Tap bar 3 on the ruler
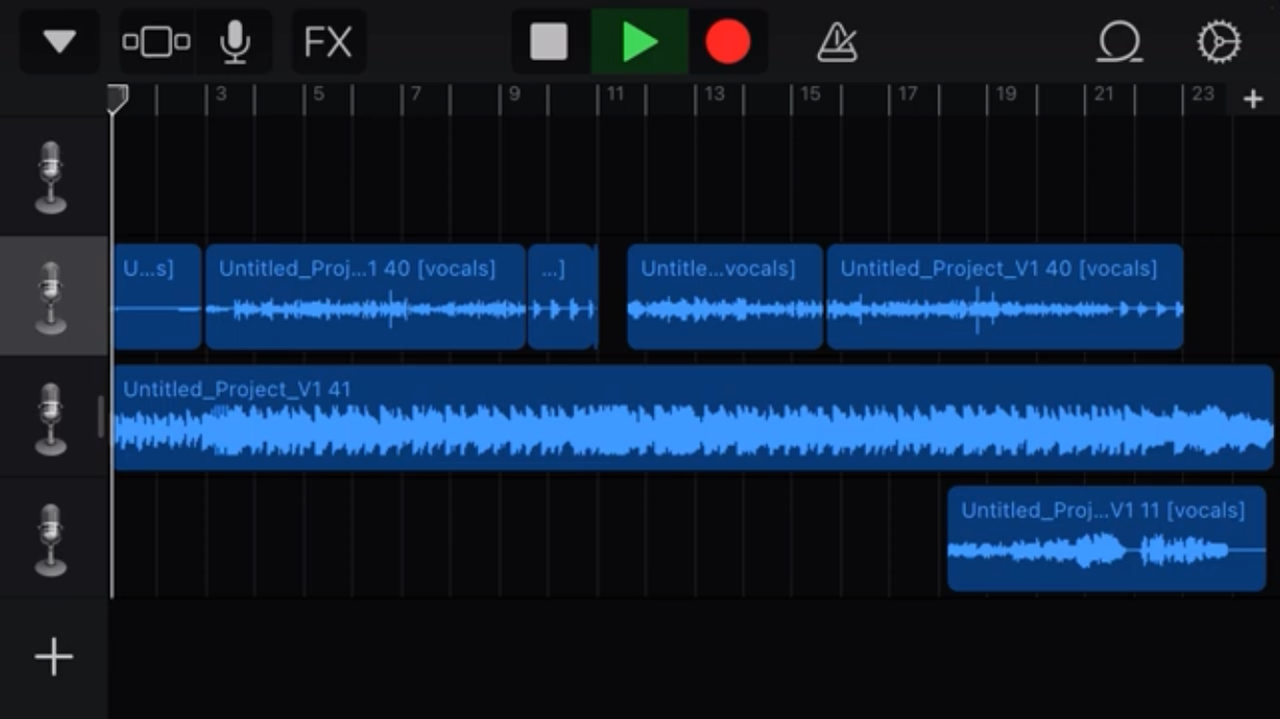The width and height of the screenshot is (1280, 719). tap(221, 94)
